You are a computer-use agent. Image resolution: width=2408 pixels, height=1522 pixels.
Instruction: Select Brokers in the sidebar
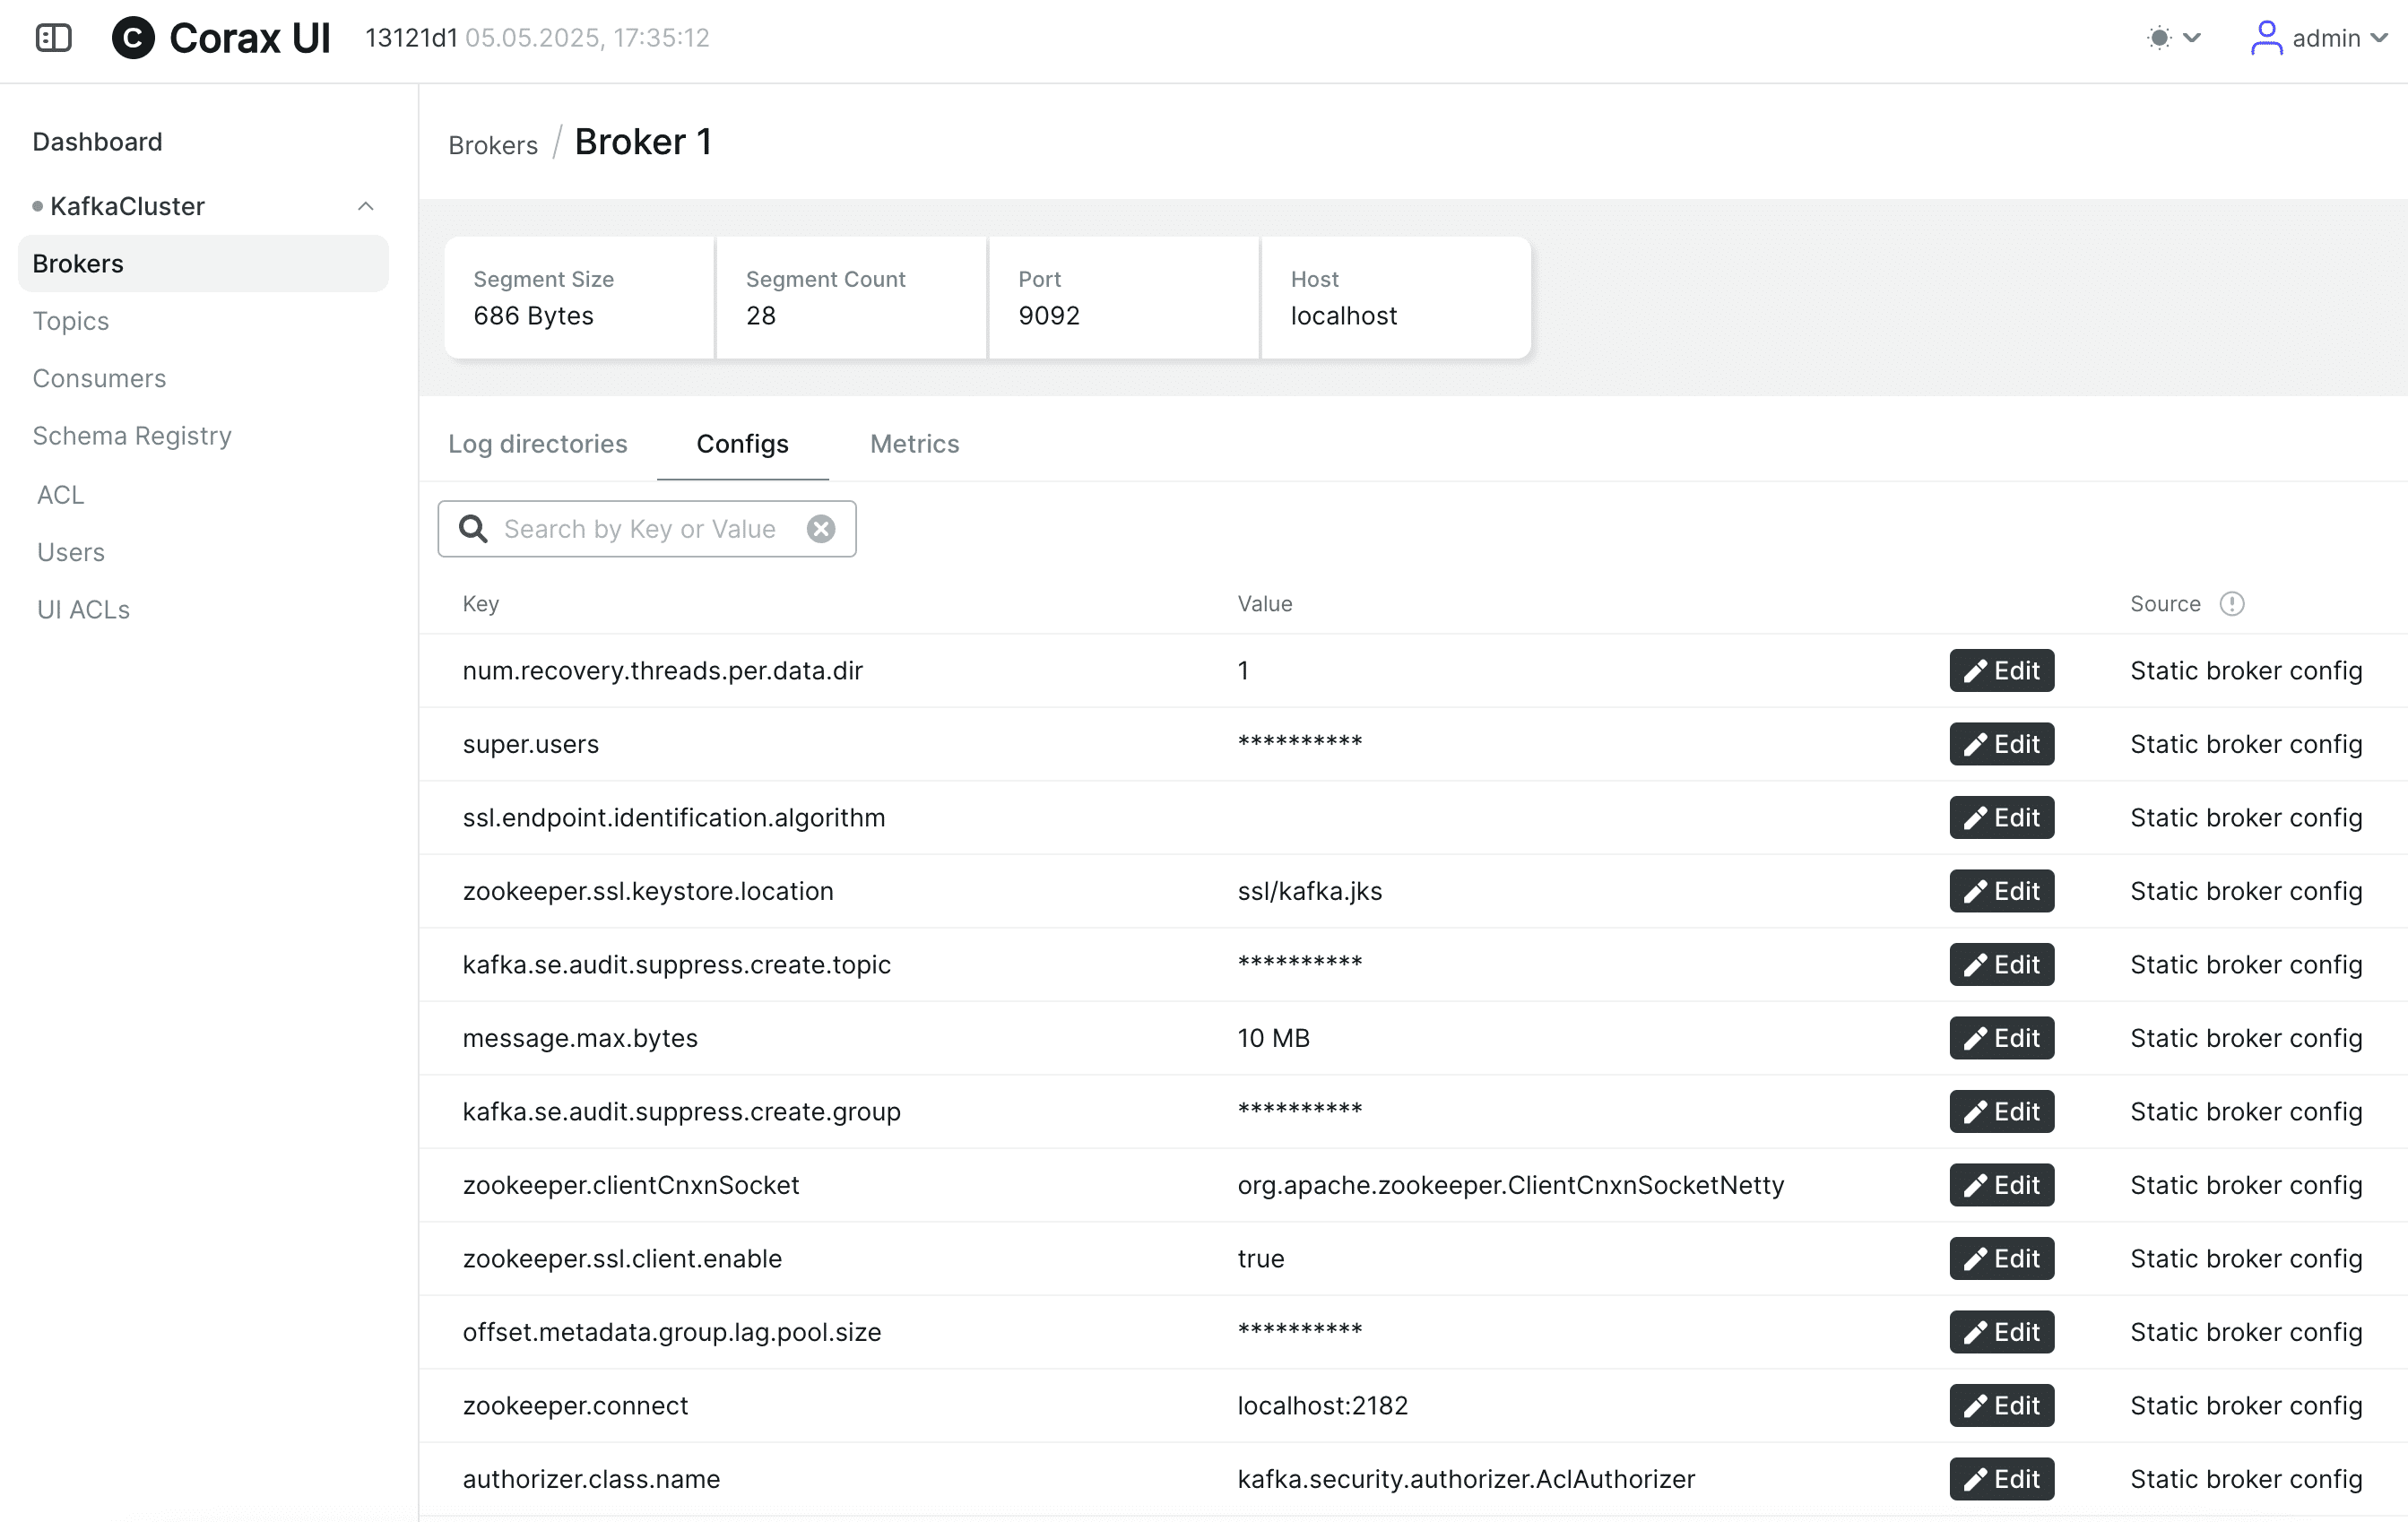click(x=203, y=264)
